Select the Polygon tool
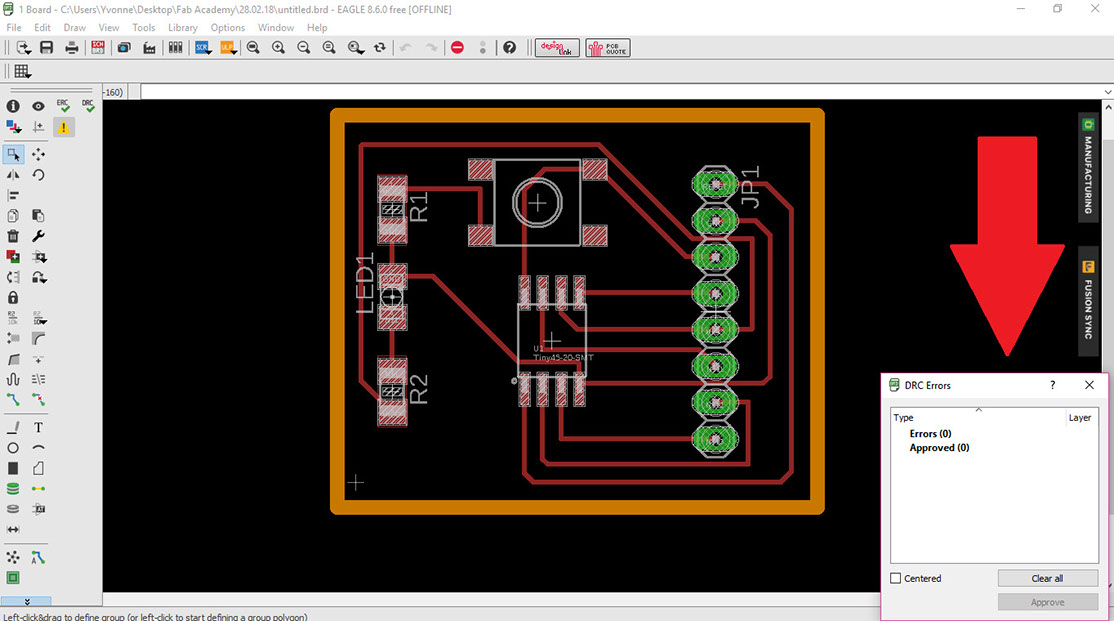Viewport: 1114px width, 621px height. coord(38,468)
